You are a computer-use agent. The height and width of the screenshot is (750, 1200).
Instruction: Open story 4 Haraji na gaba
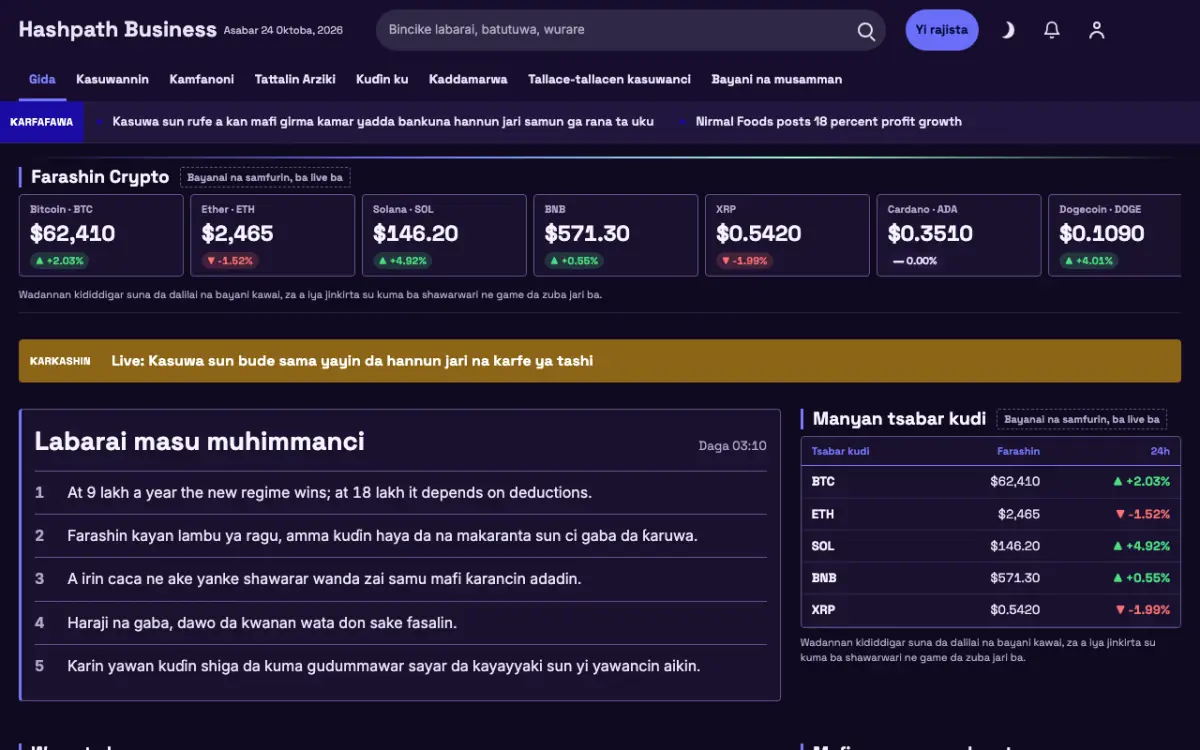point(401,622)
